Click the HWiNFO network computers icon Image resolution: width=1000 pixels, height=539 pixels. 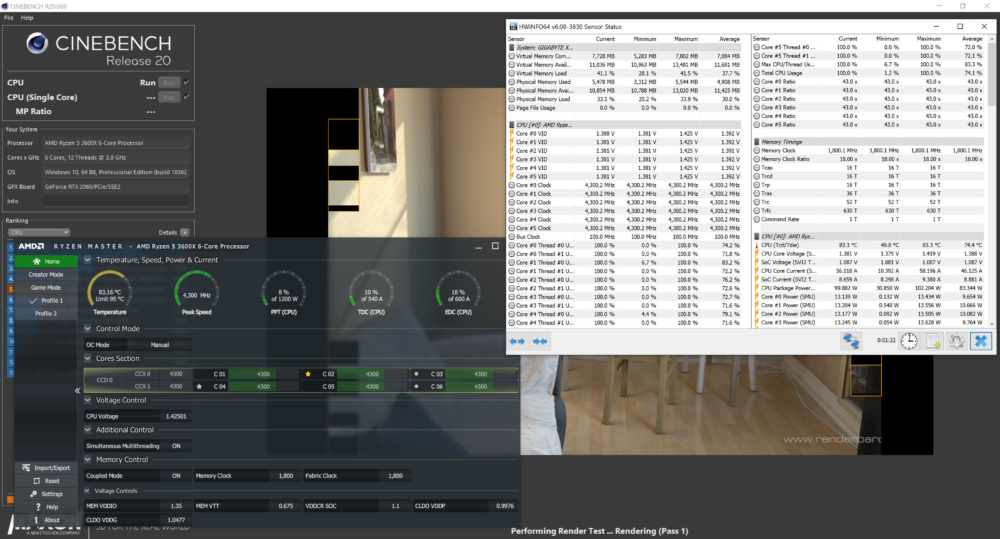coord(851,341)
